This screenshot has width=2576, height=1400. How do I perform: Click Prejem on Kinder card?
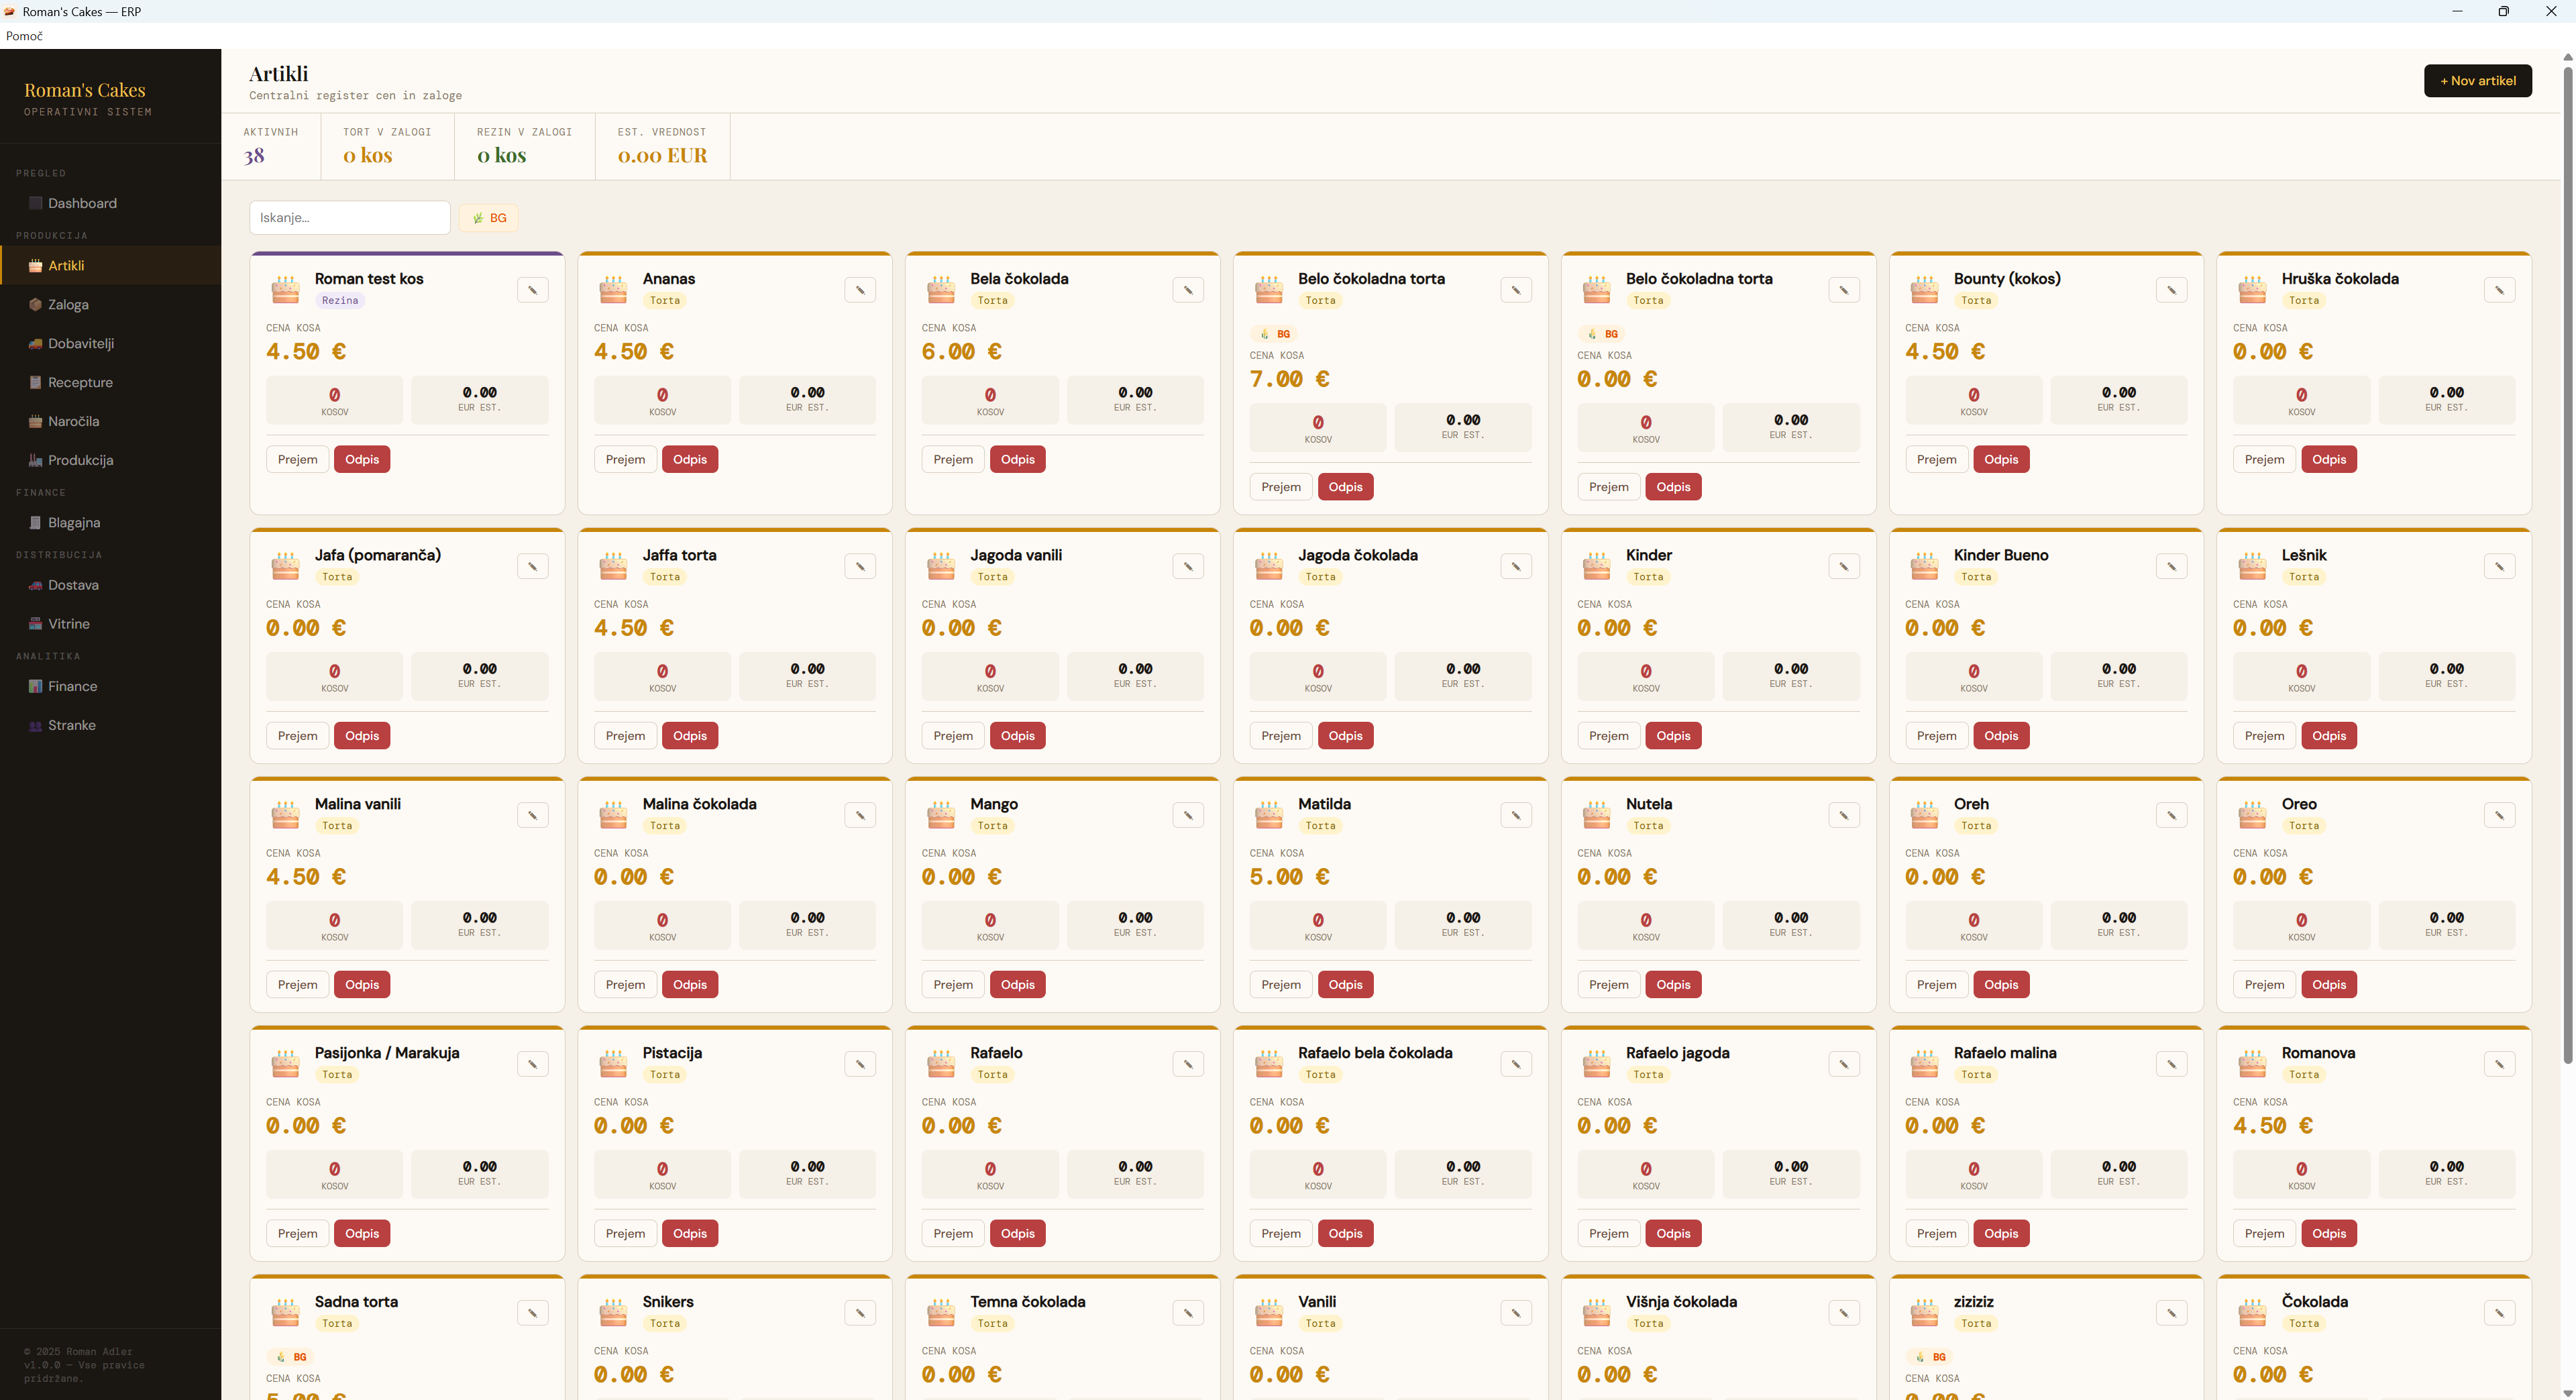point(1609,736)
